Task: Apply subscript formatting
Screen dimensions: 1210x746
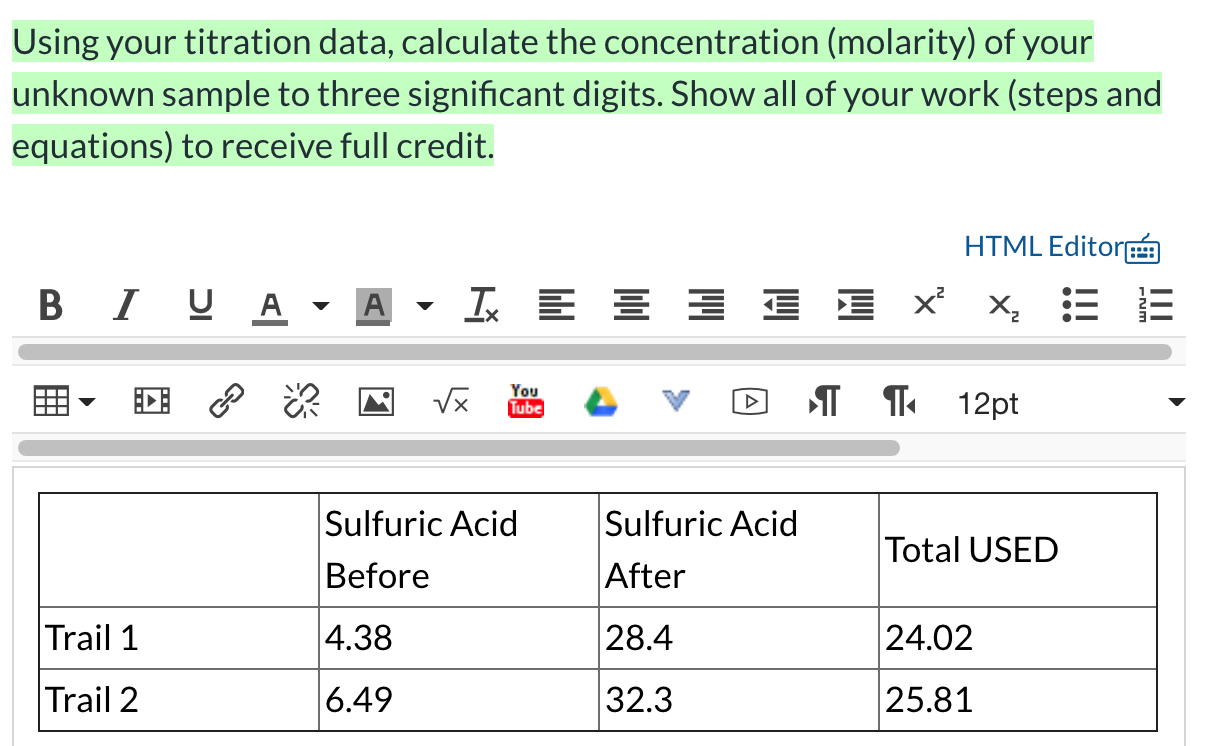Action: click(x=1001, y=306)
